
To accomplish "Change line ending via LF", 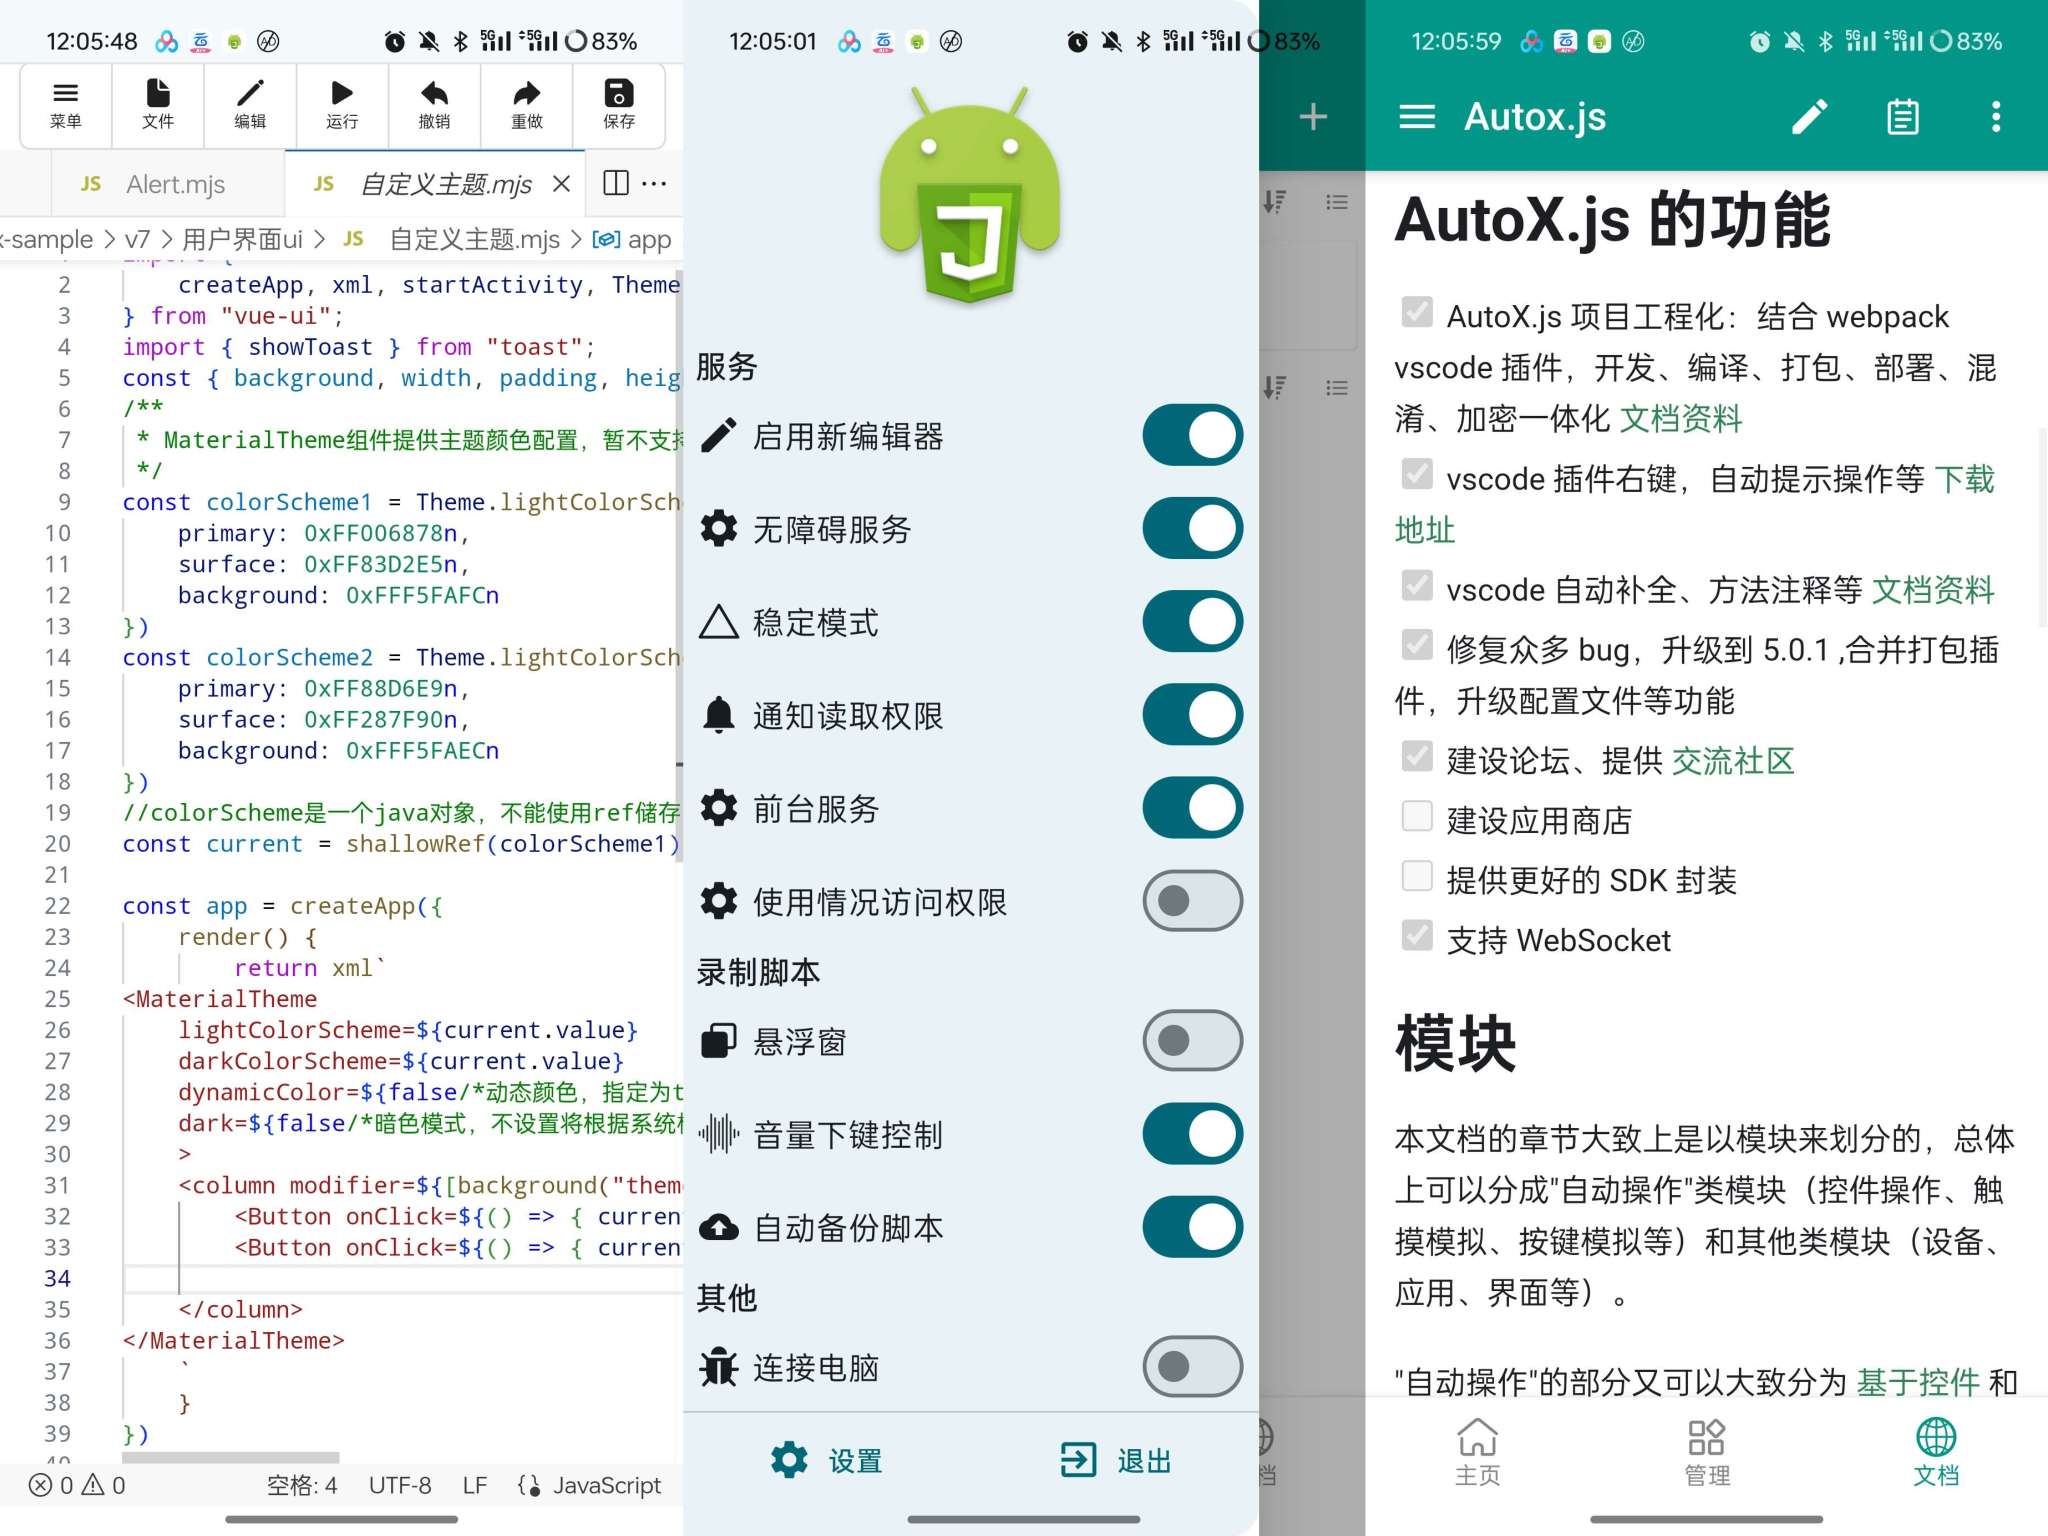I will click(475, 1485).
